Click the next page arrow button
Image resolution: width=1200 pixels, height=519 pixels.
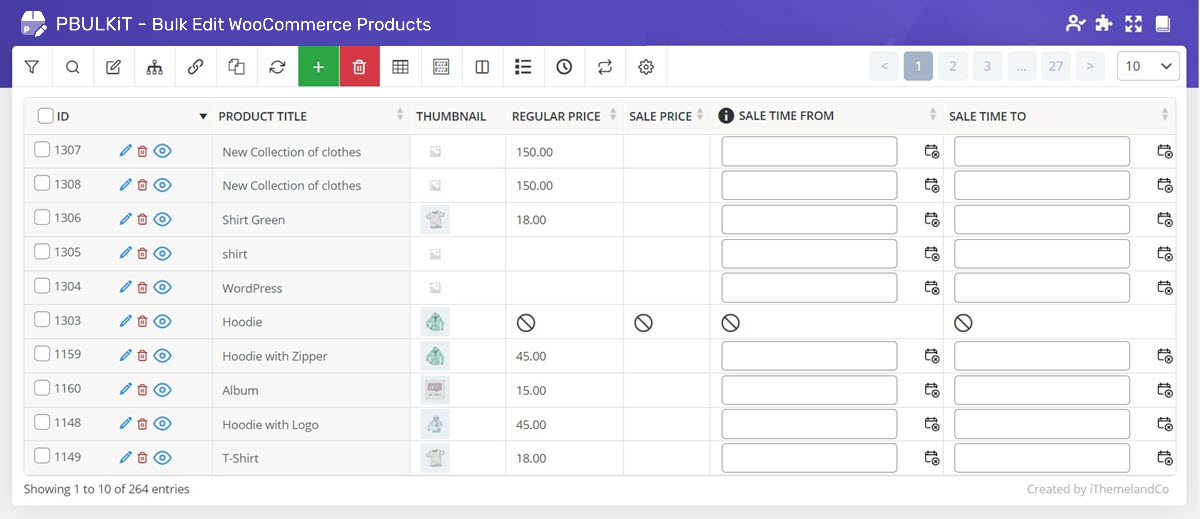point(1089,67)
